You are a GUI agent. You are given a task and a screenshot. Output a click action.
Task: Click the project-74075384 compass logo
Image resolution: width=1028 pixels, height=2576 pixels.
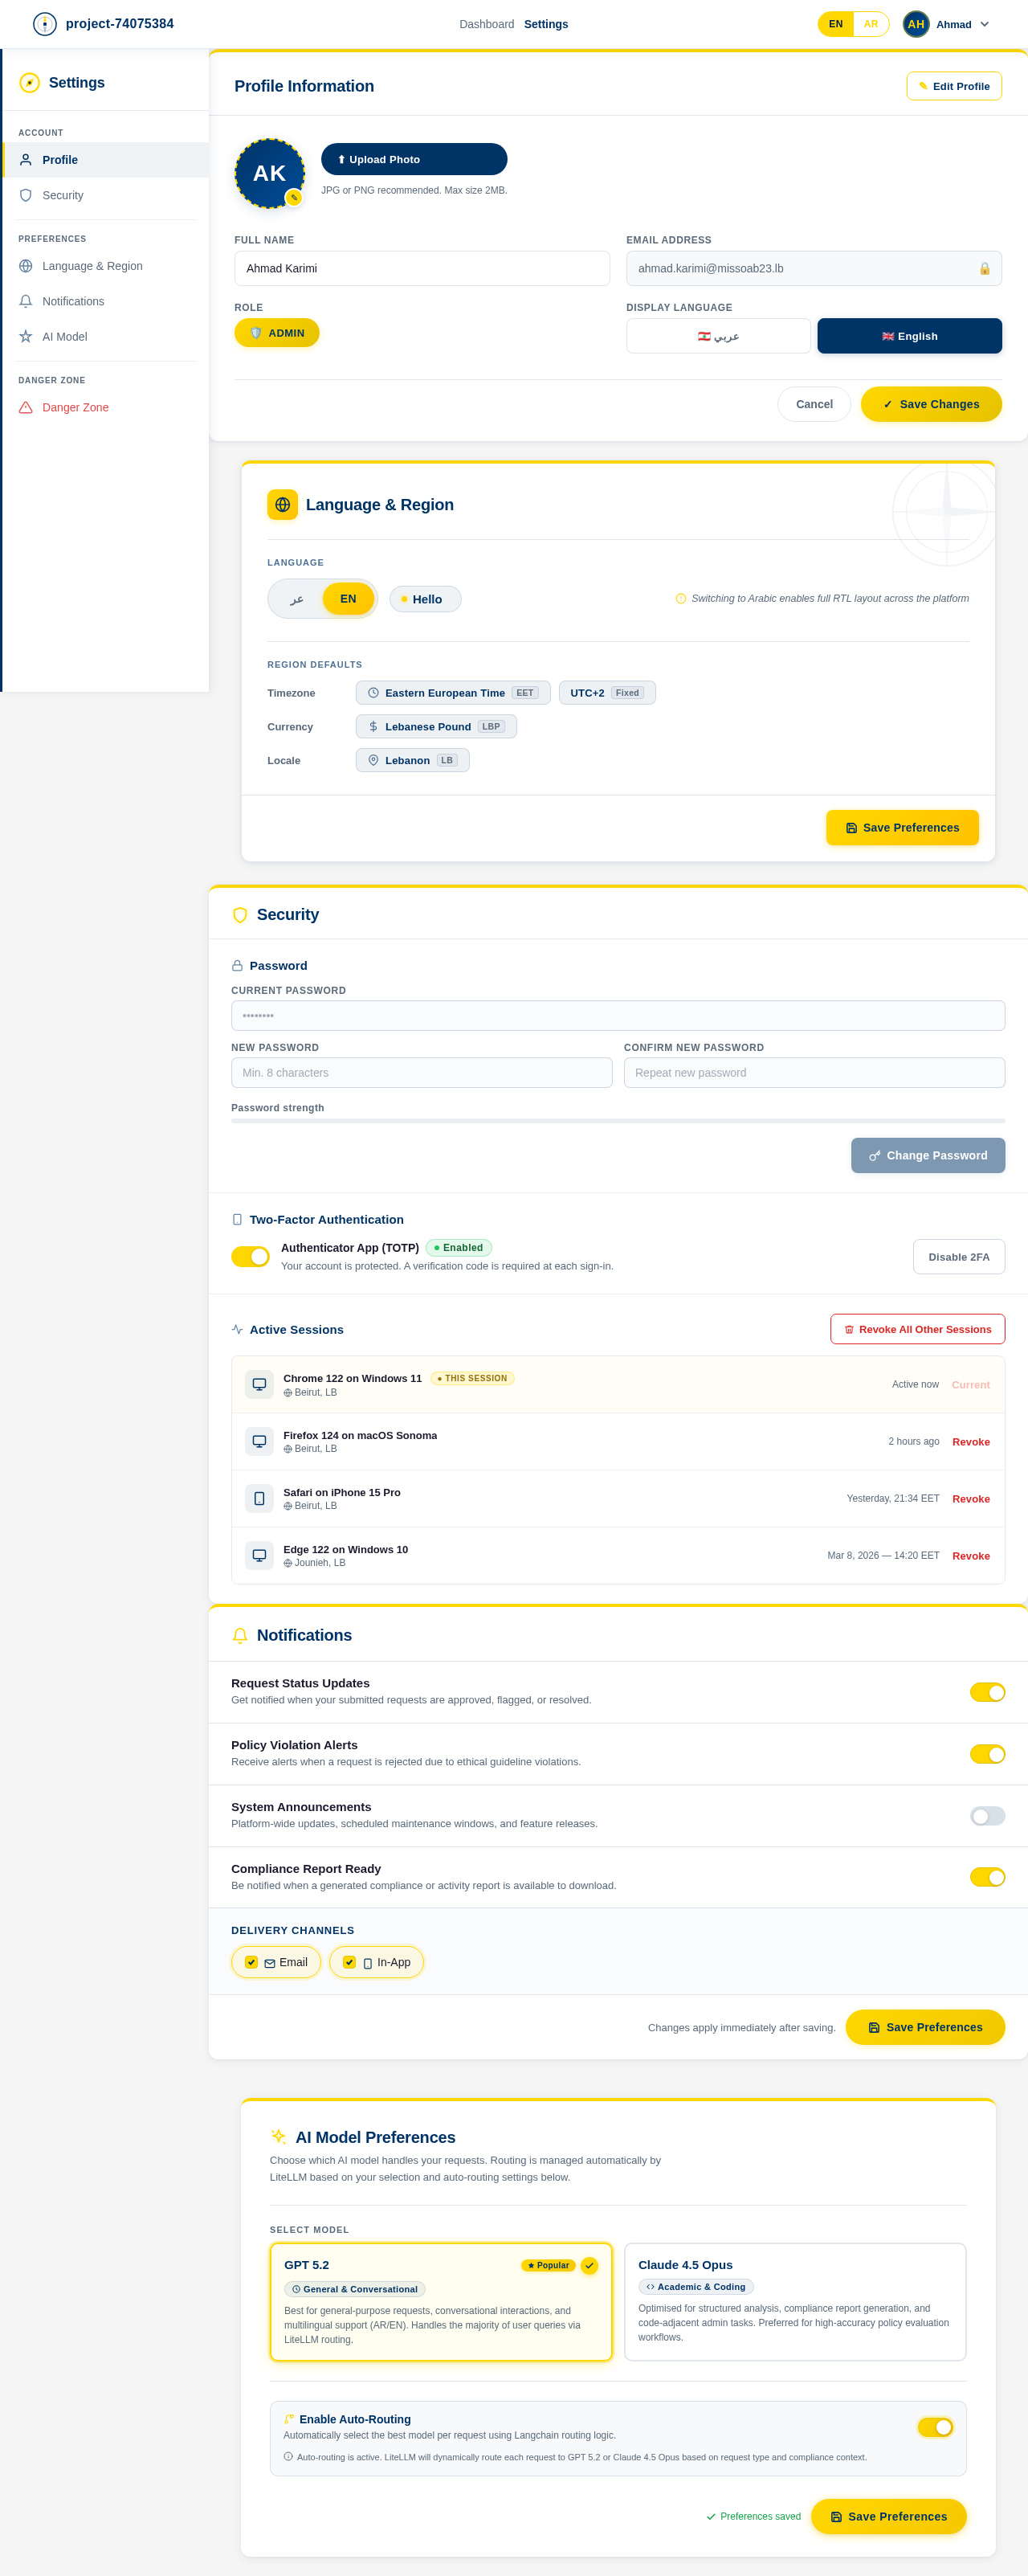click(44, 24)
